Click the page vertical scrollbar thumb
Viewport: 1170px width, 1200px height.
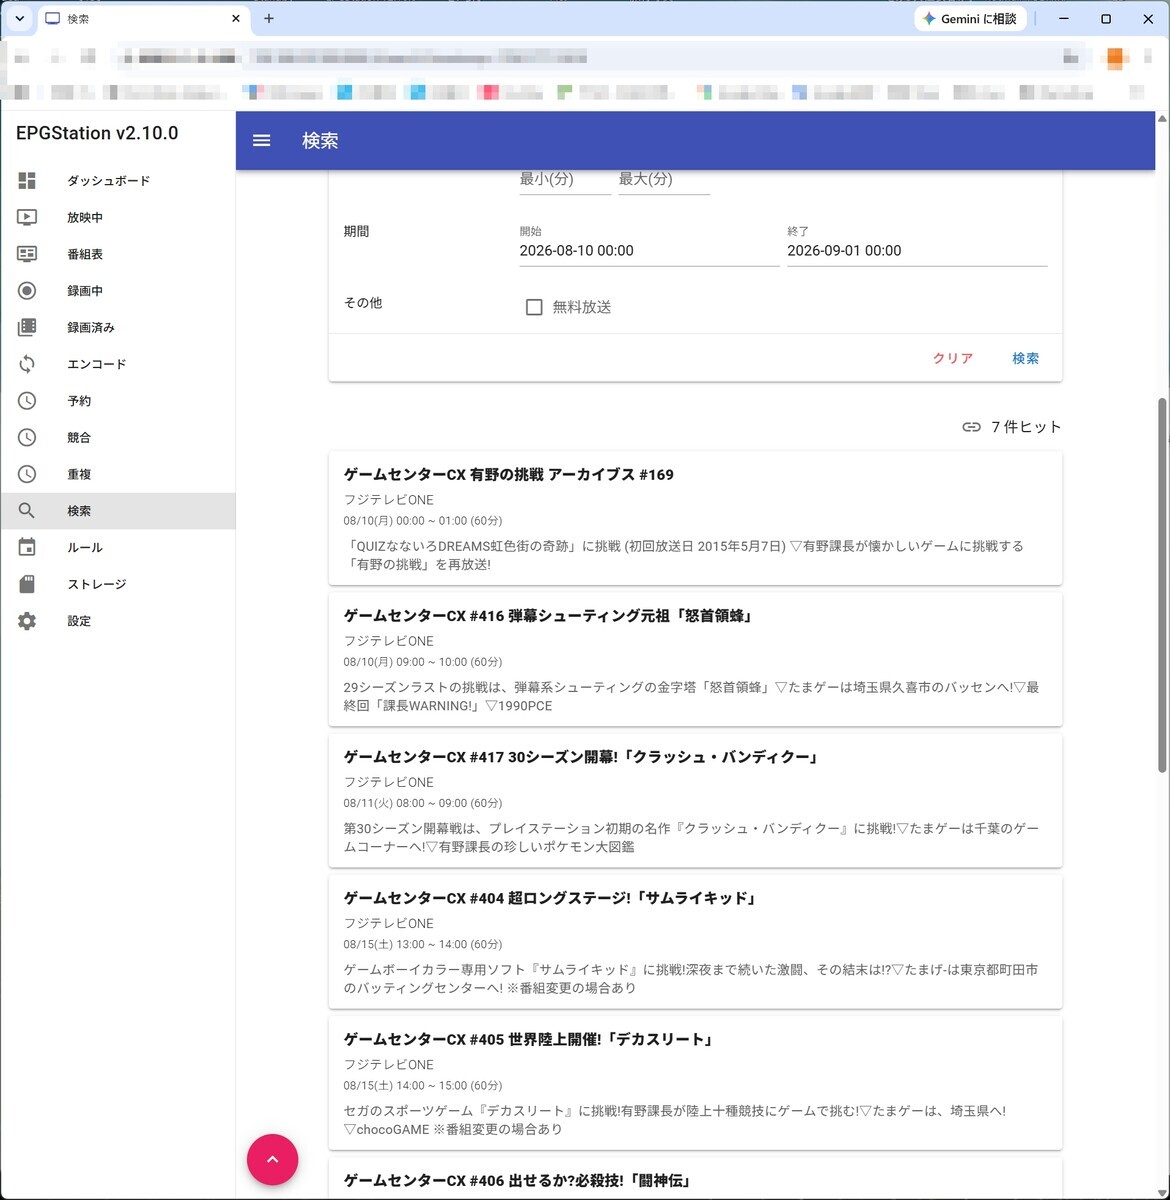1162,585
